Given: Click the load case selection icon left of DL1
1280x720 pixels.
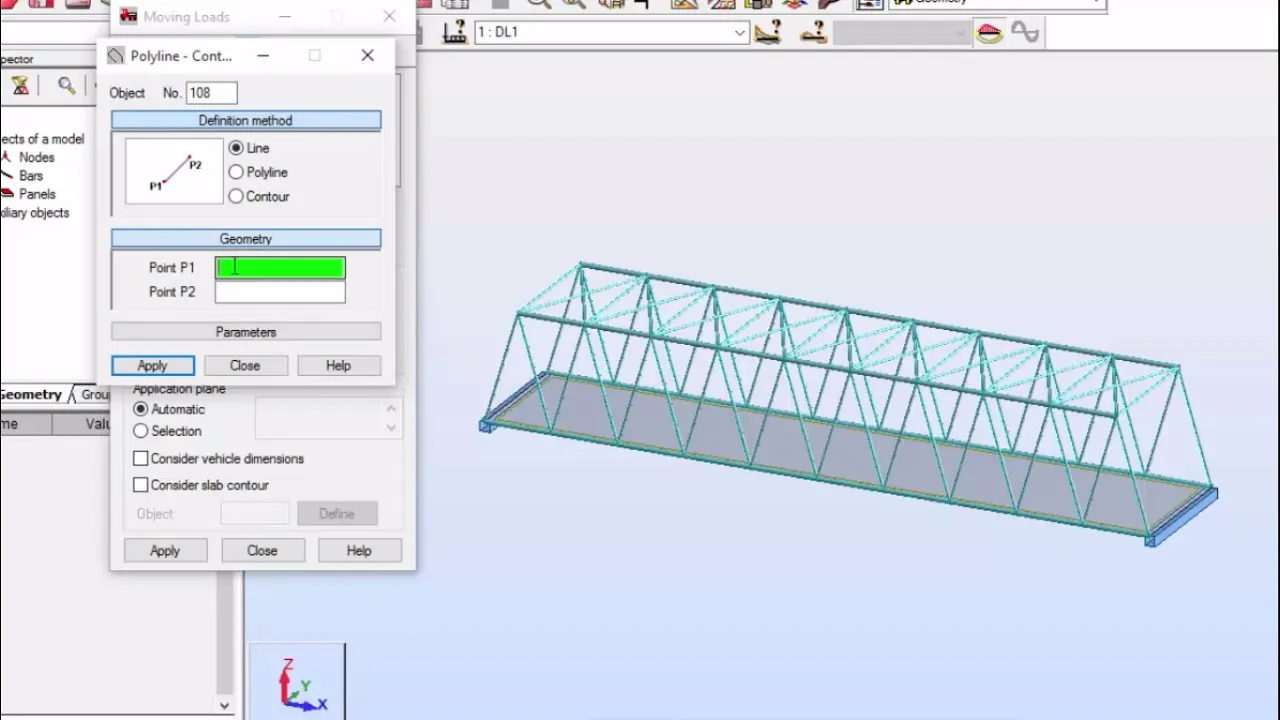Looking at the screenshot, I should pyautogui.click(x=454, y=33).
